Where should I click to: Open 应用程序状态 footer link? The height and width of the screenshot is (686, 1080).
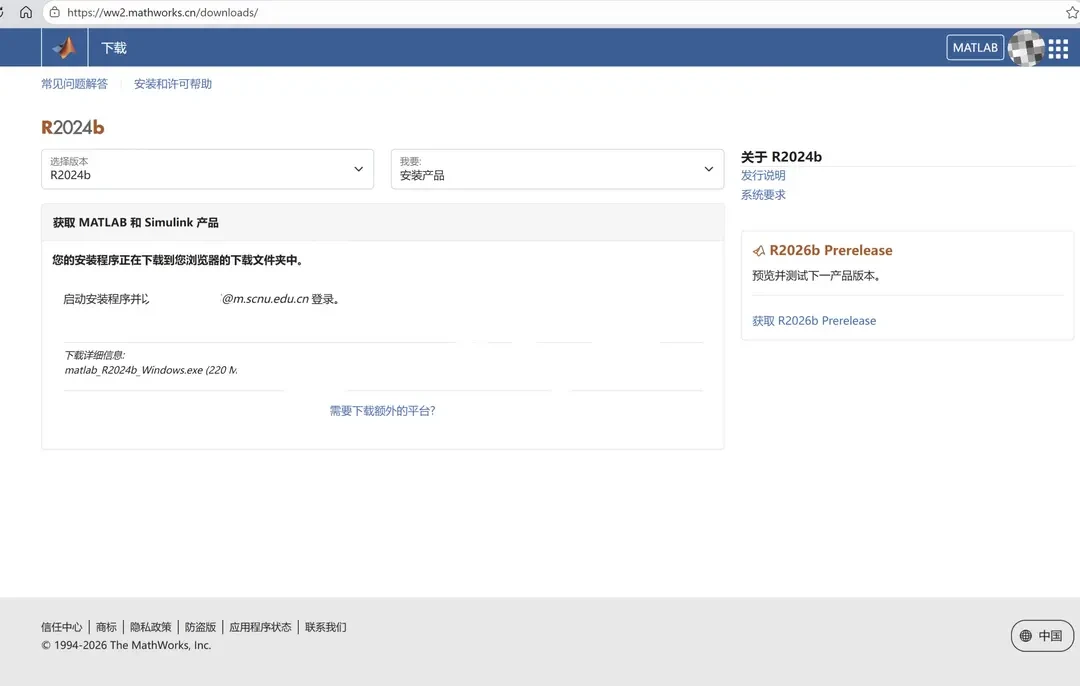(260, 627)
